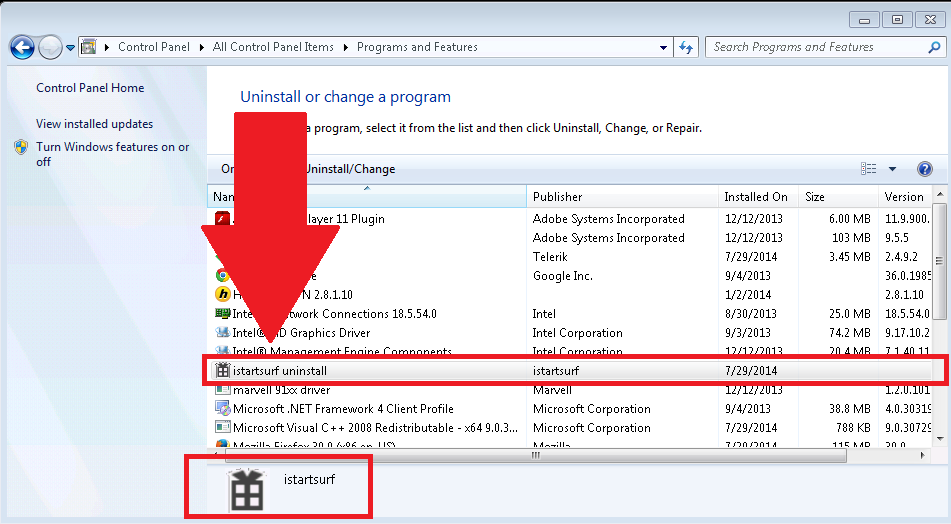The width and height of the screenshot is (951, 524).
Task: Click Turn Windows features on or off
Action: 112,154
